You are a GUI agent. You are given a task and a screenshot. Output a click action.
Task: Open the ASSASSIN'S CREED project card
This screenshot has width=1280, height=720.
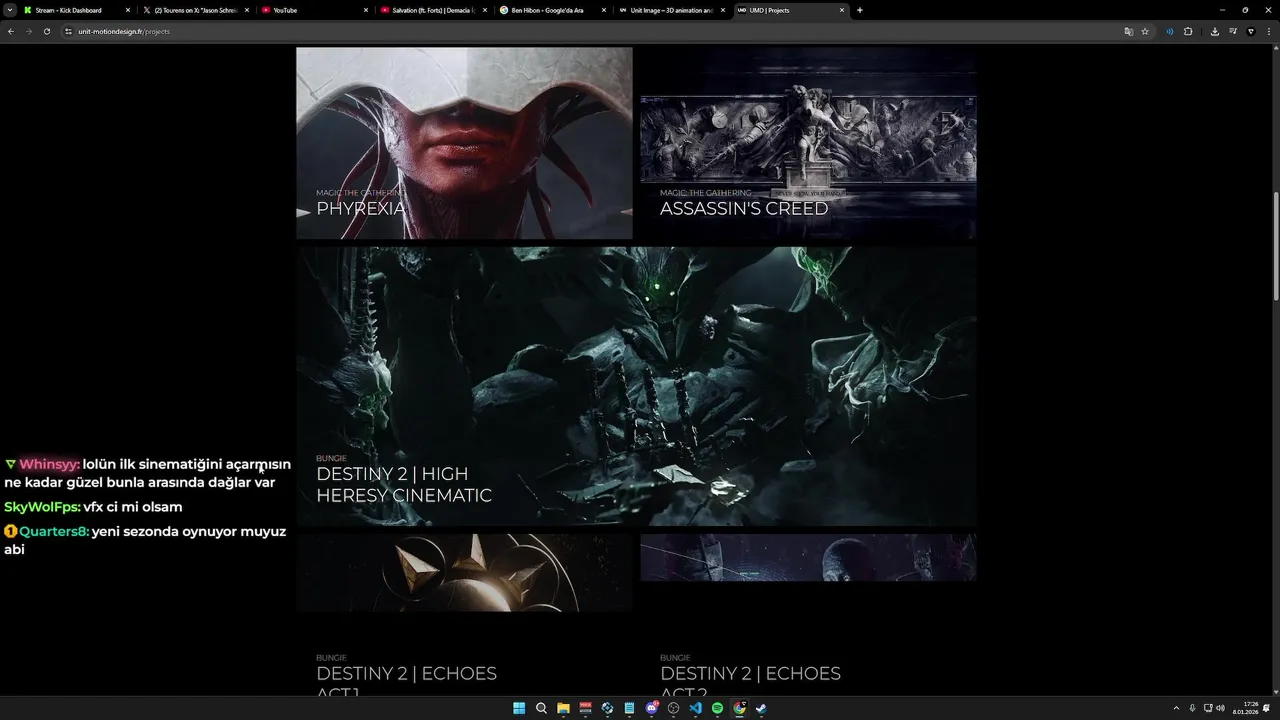808,143
